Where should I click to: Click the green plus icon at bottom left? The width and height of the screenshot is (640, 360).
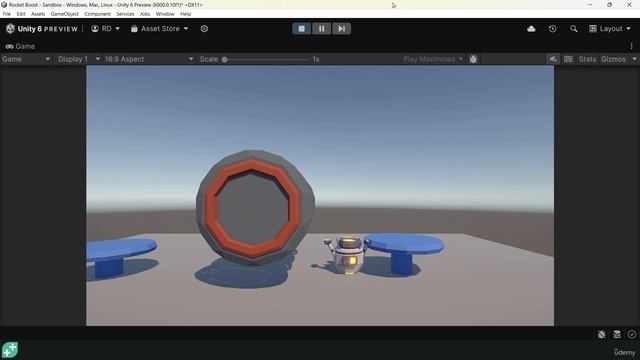[10, 350]
